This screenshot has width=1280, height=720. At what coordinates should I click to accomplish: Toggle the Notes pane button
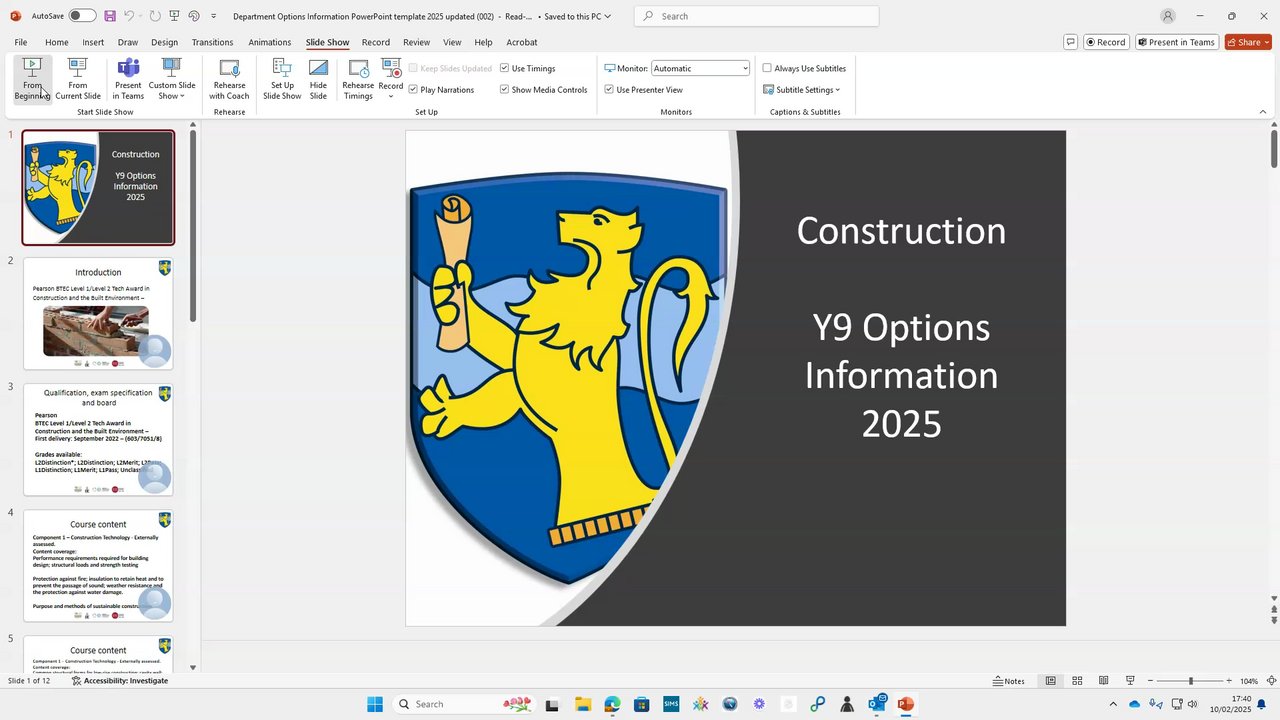point(1009,681)
